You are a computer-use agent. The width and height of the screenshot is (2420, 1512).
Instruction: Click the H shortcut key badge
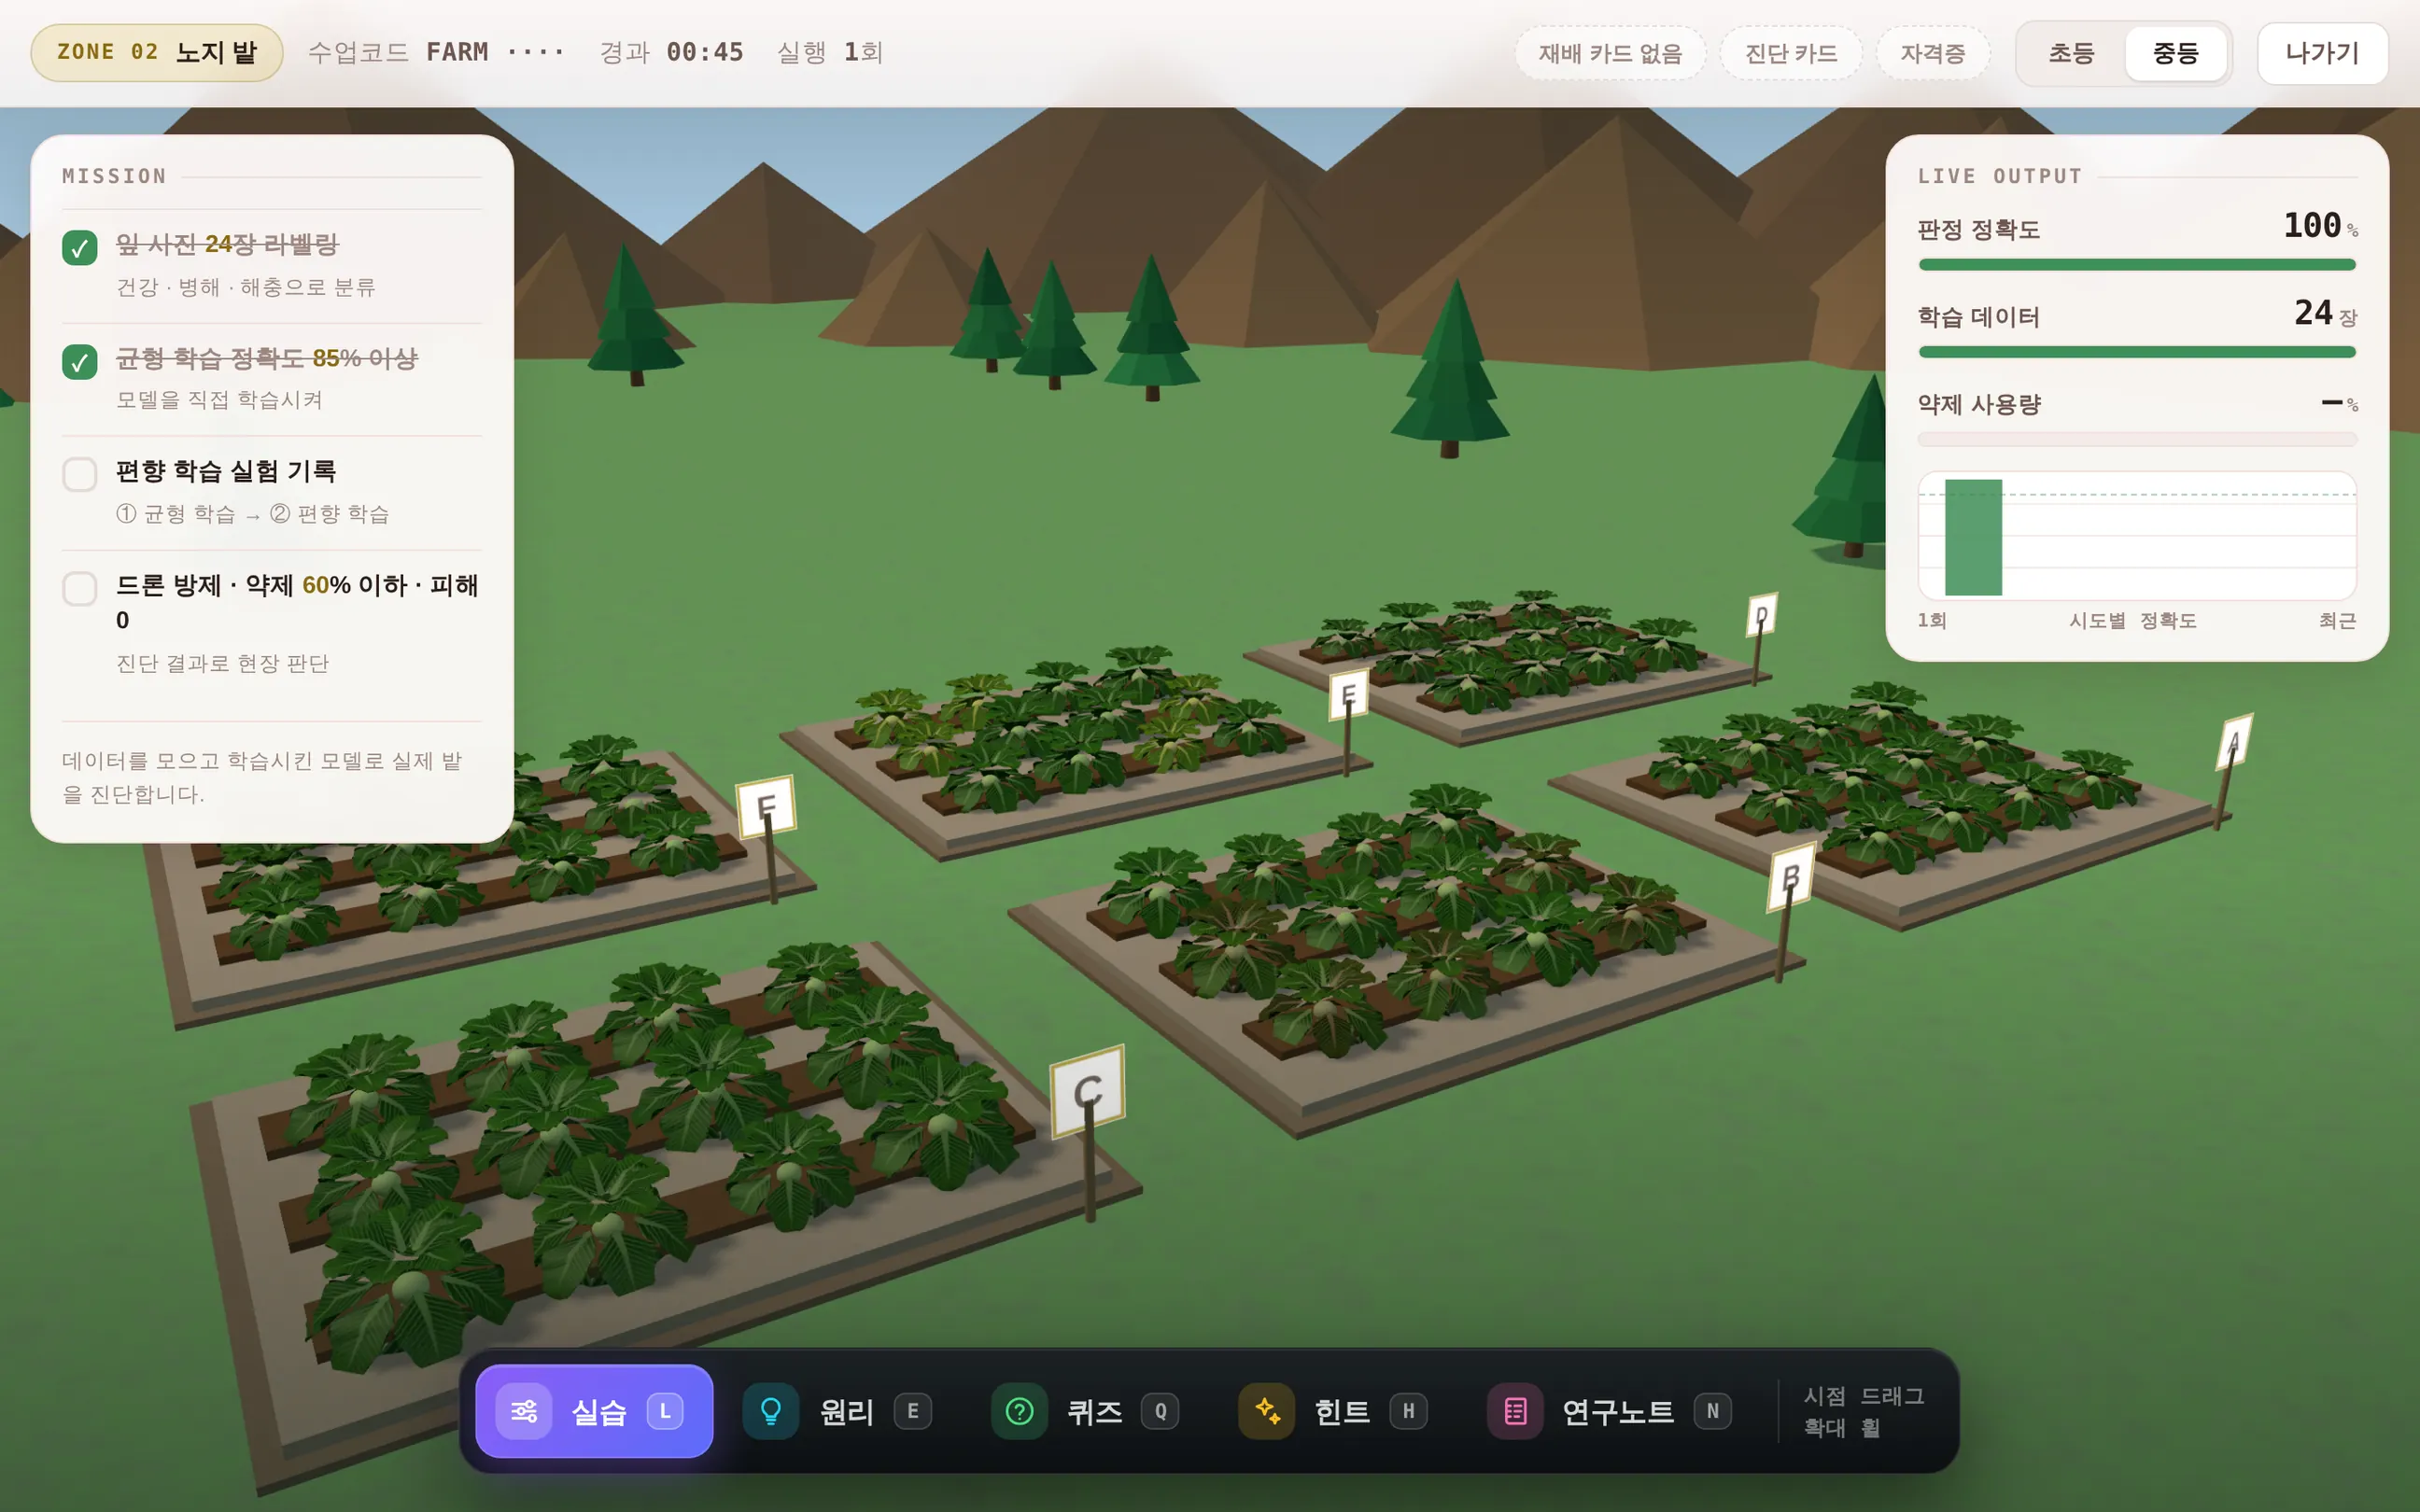pos(1408,1411)
